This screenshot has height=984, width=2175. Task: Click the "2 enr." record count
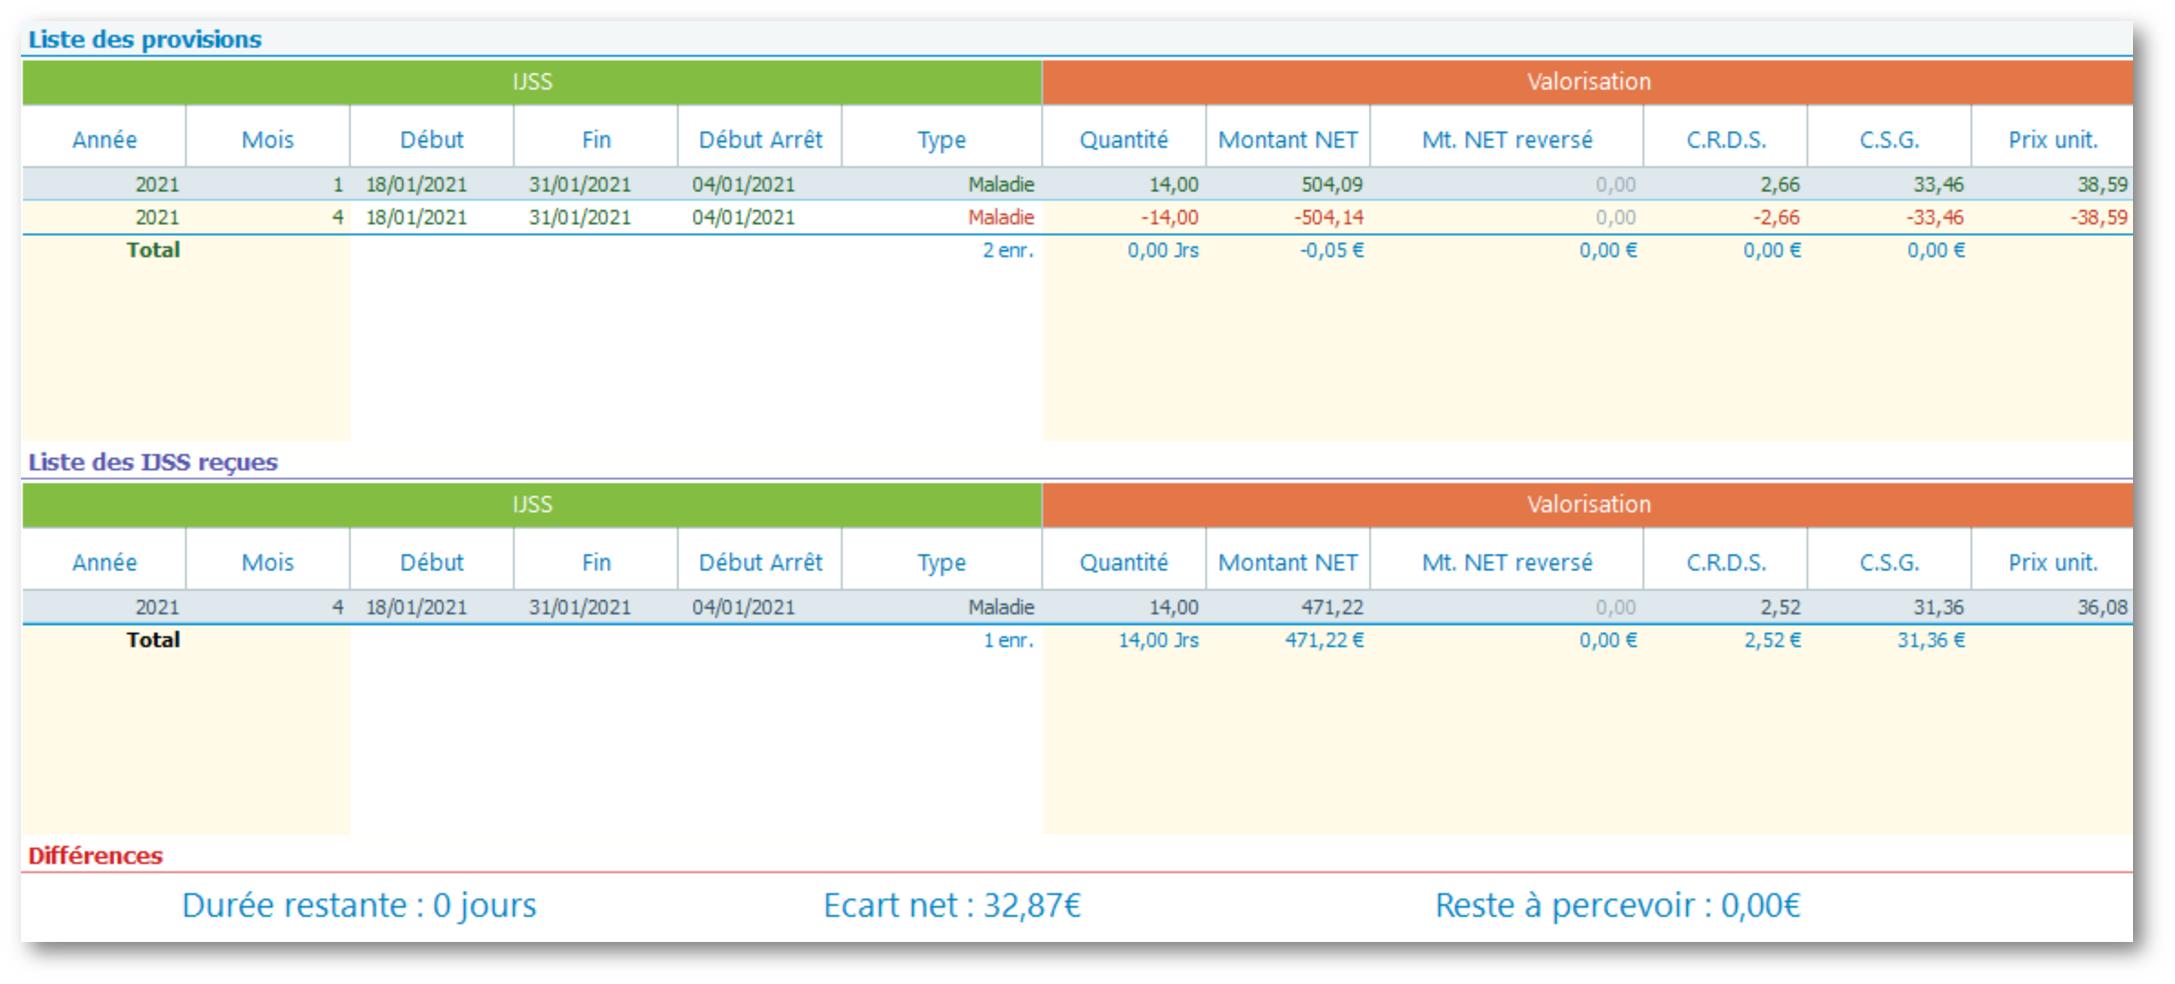click(1008, 251)
